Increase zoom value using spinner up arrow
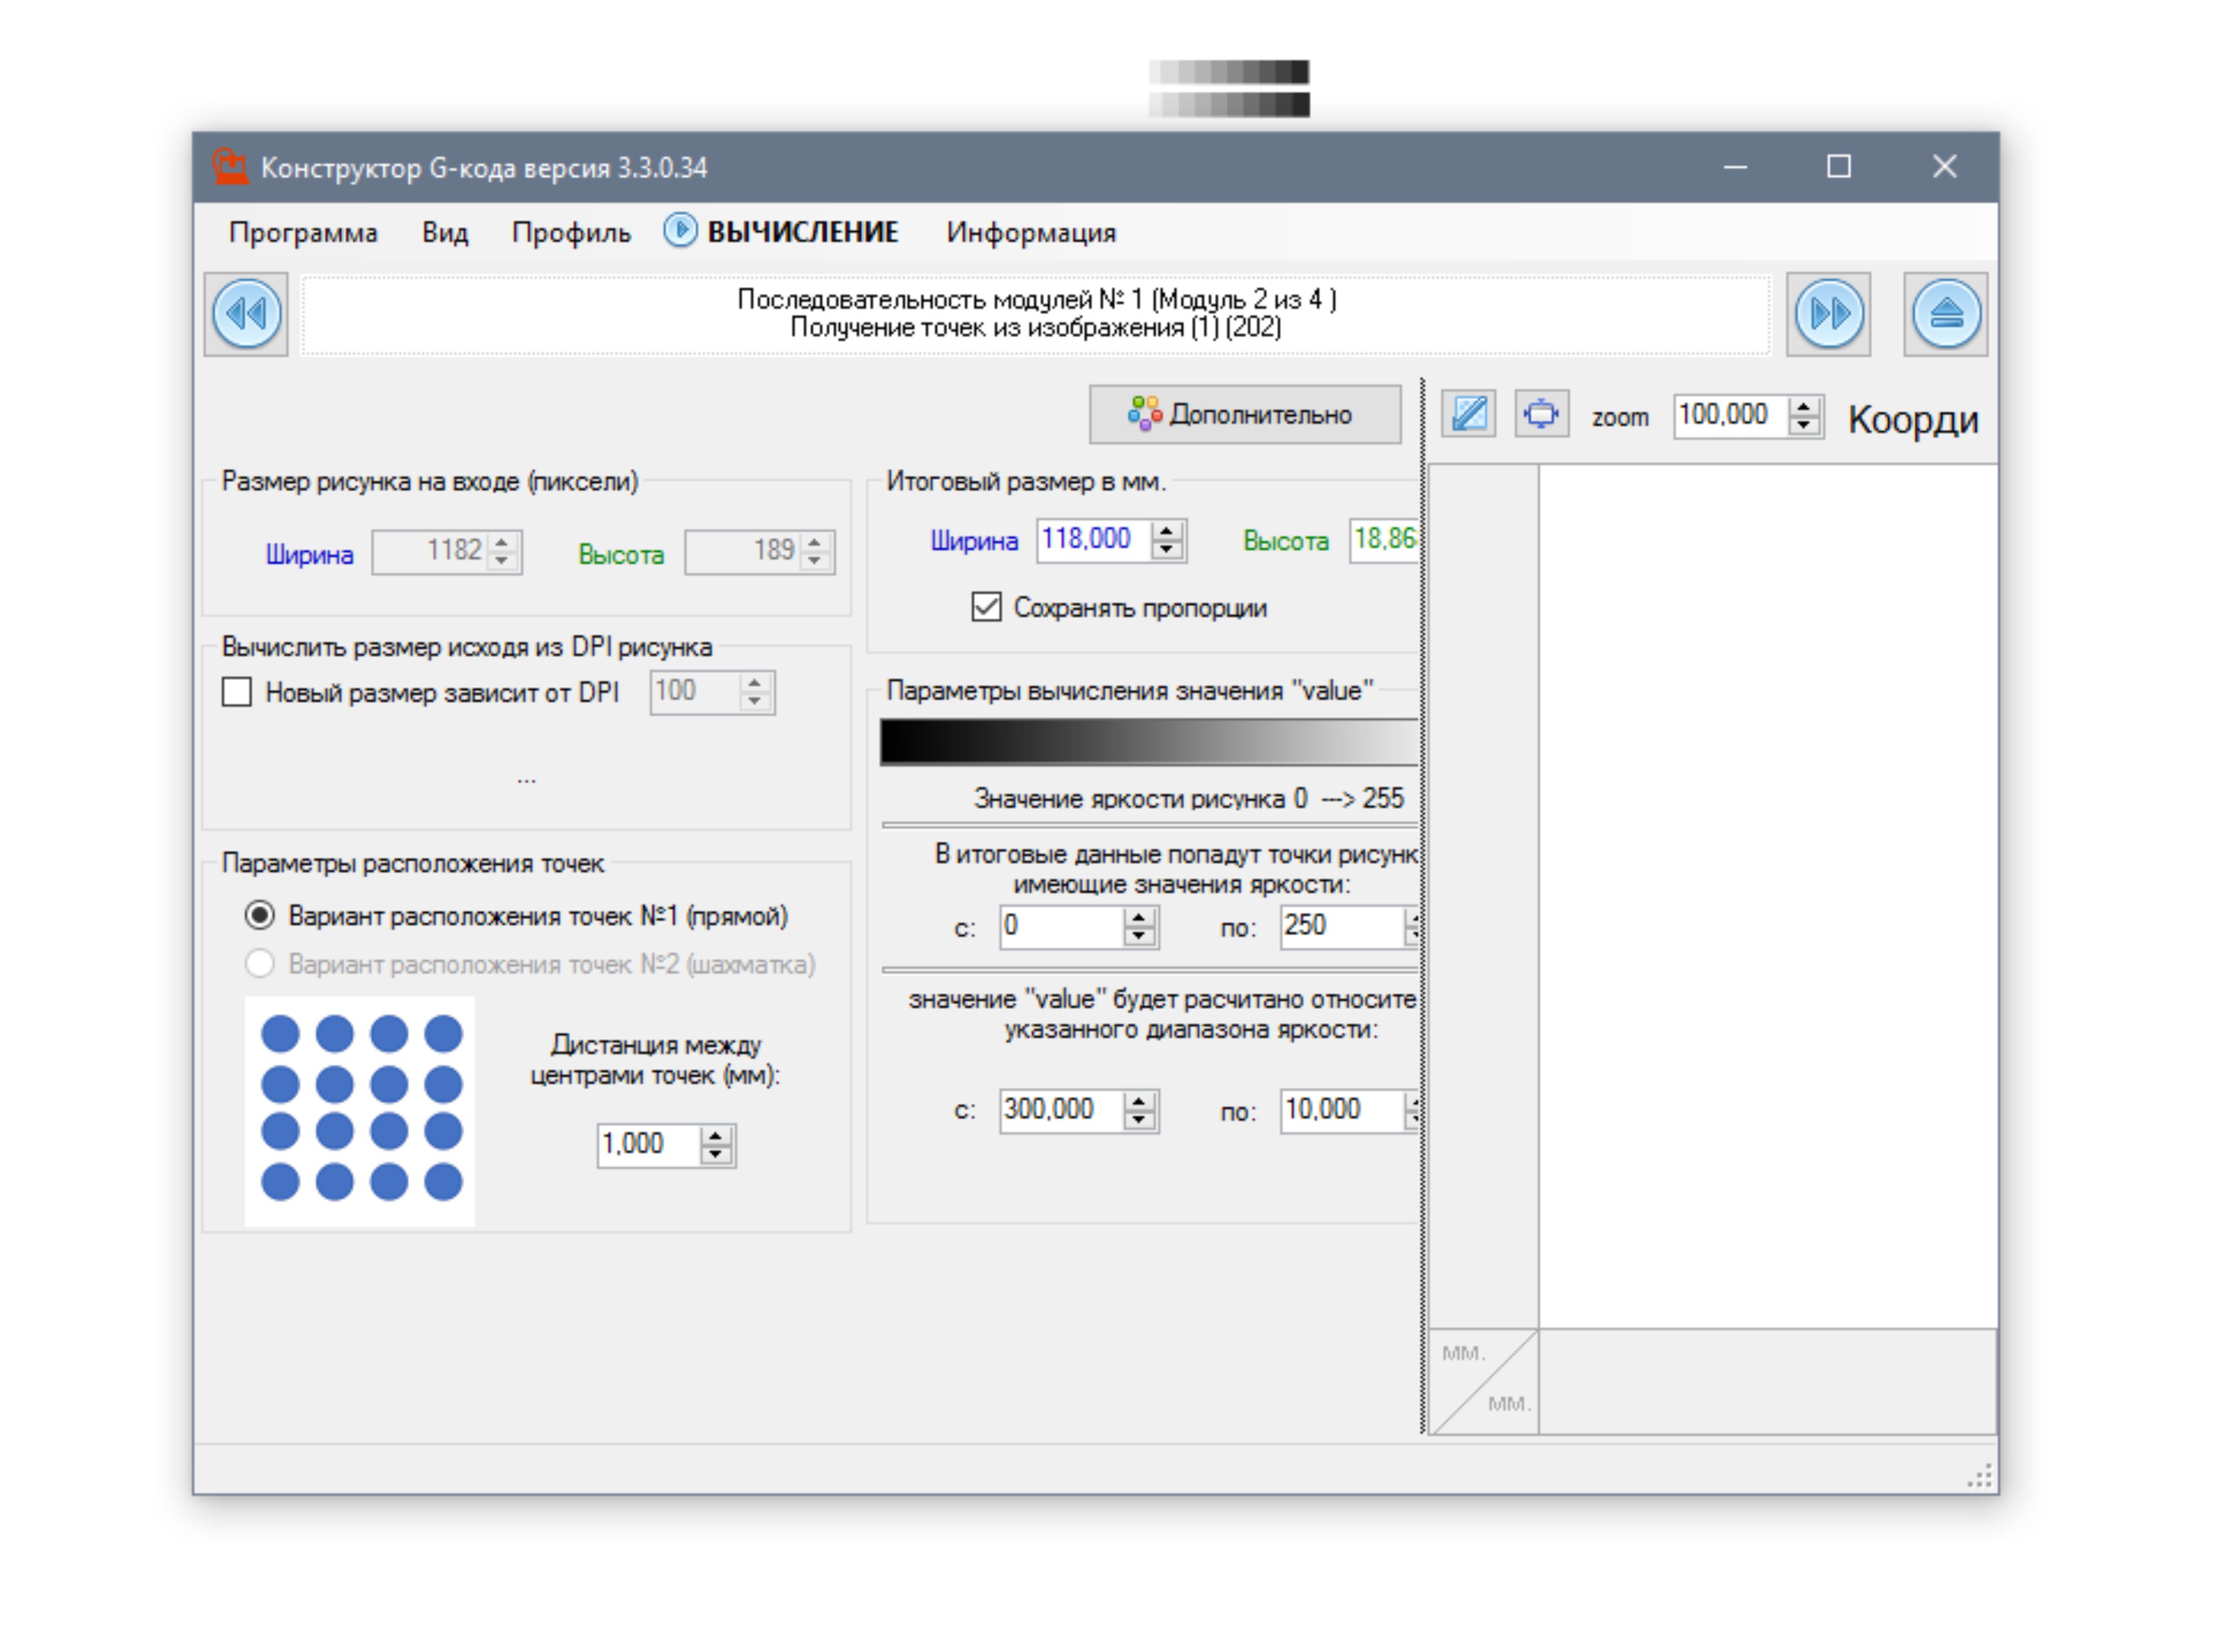2213x1652 pixels. 1803,406
